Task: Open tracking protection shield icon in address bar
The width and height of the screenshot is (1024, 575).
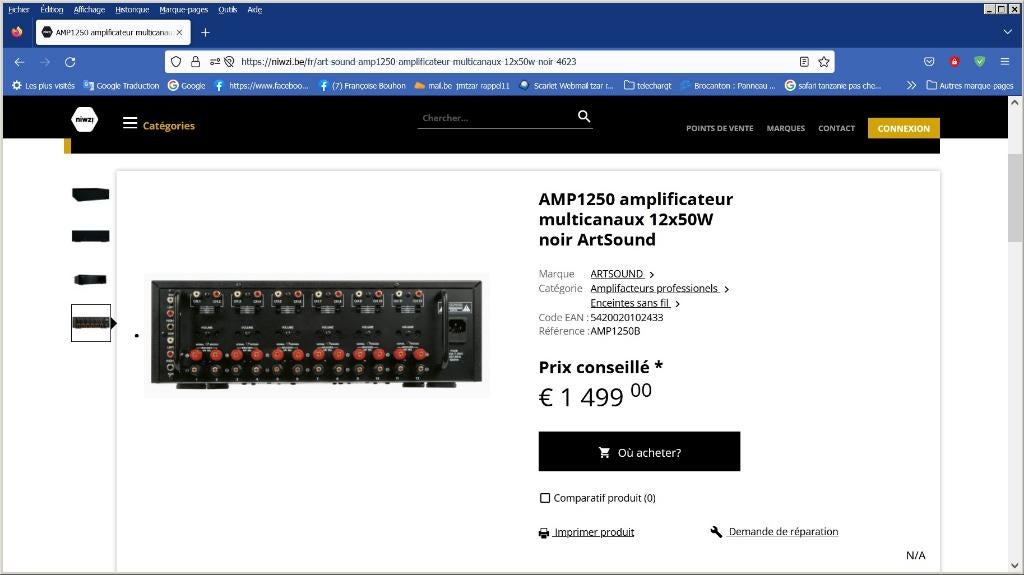Action: (x=176, y=61)
